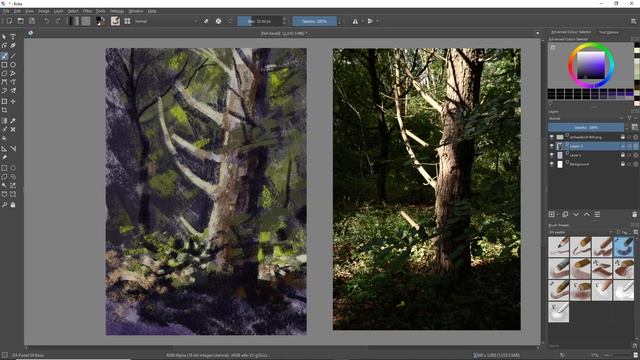Open the File menu

coord(6,11)
